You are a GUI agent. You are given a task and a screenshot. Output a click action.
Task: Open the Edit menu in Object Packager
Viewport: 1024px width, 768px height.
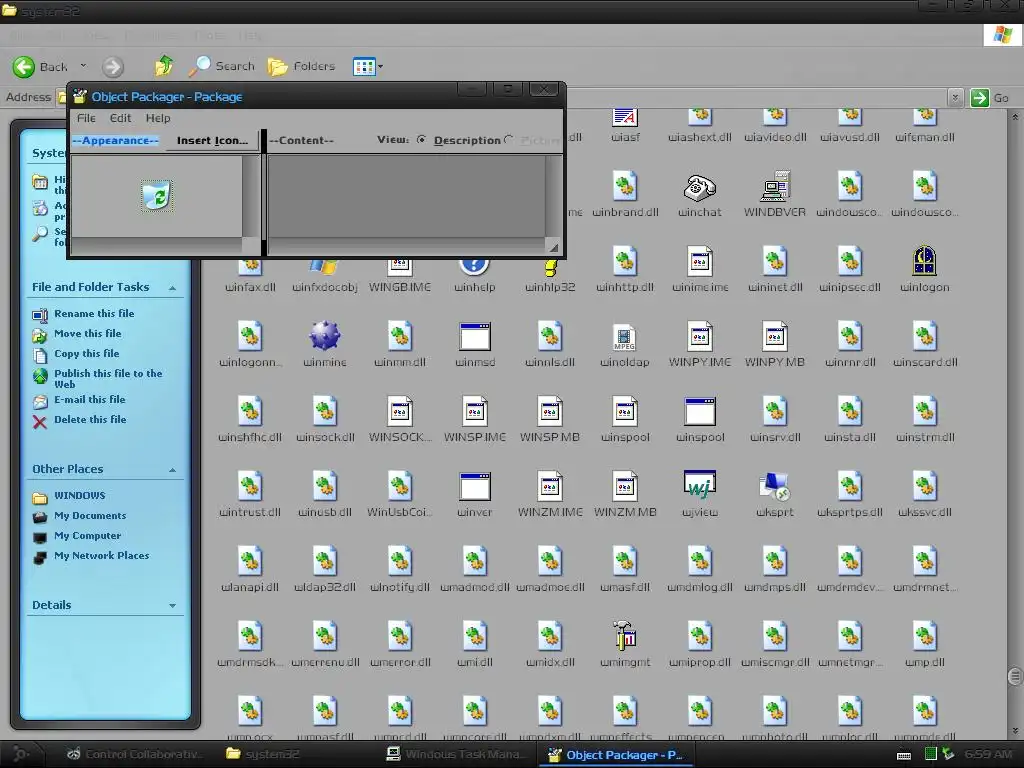tap(120, 118)
